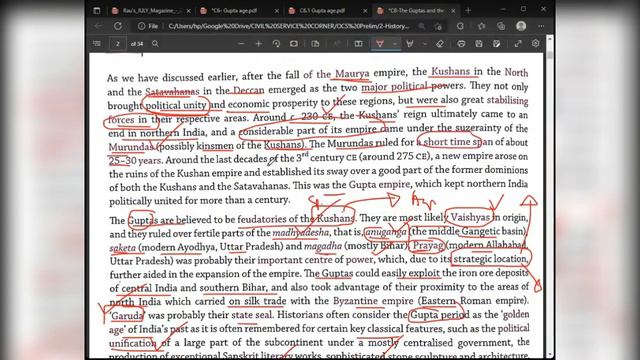
Task: Close the 'C8-The Guptas' tab
Action: pos(453,11)
